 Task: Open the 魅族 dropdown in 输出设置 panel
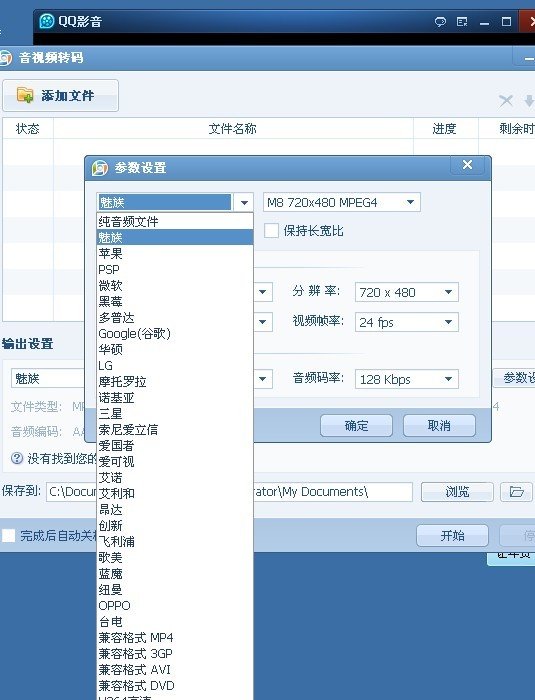pos(48,379)
